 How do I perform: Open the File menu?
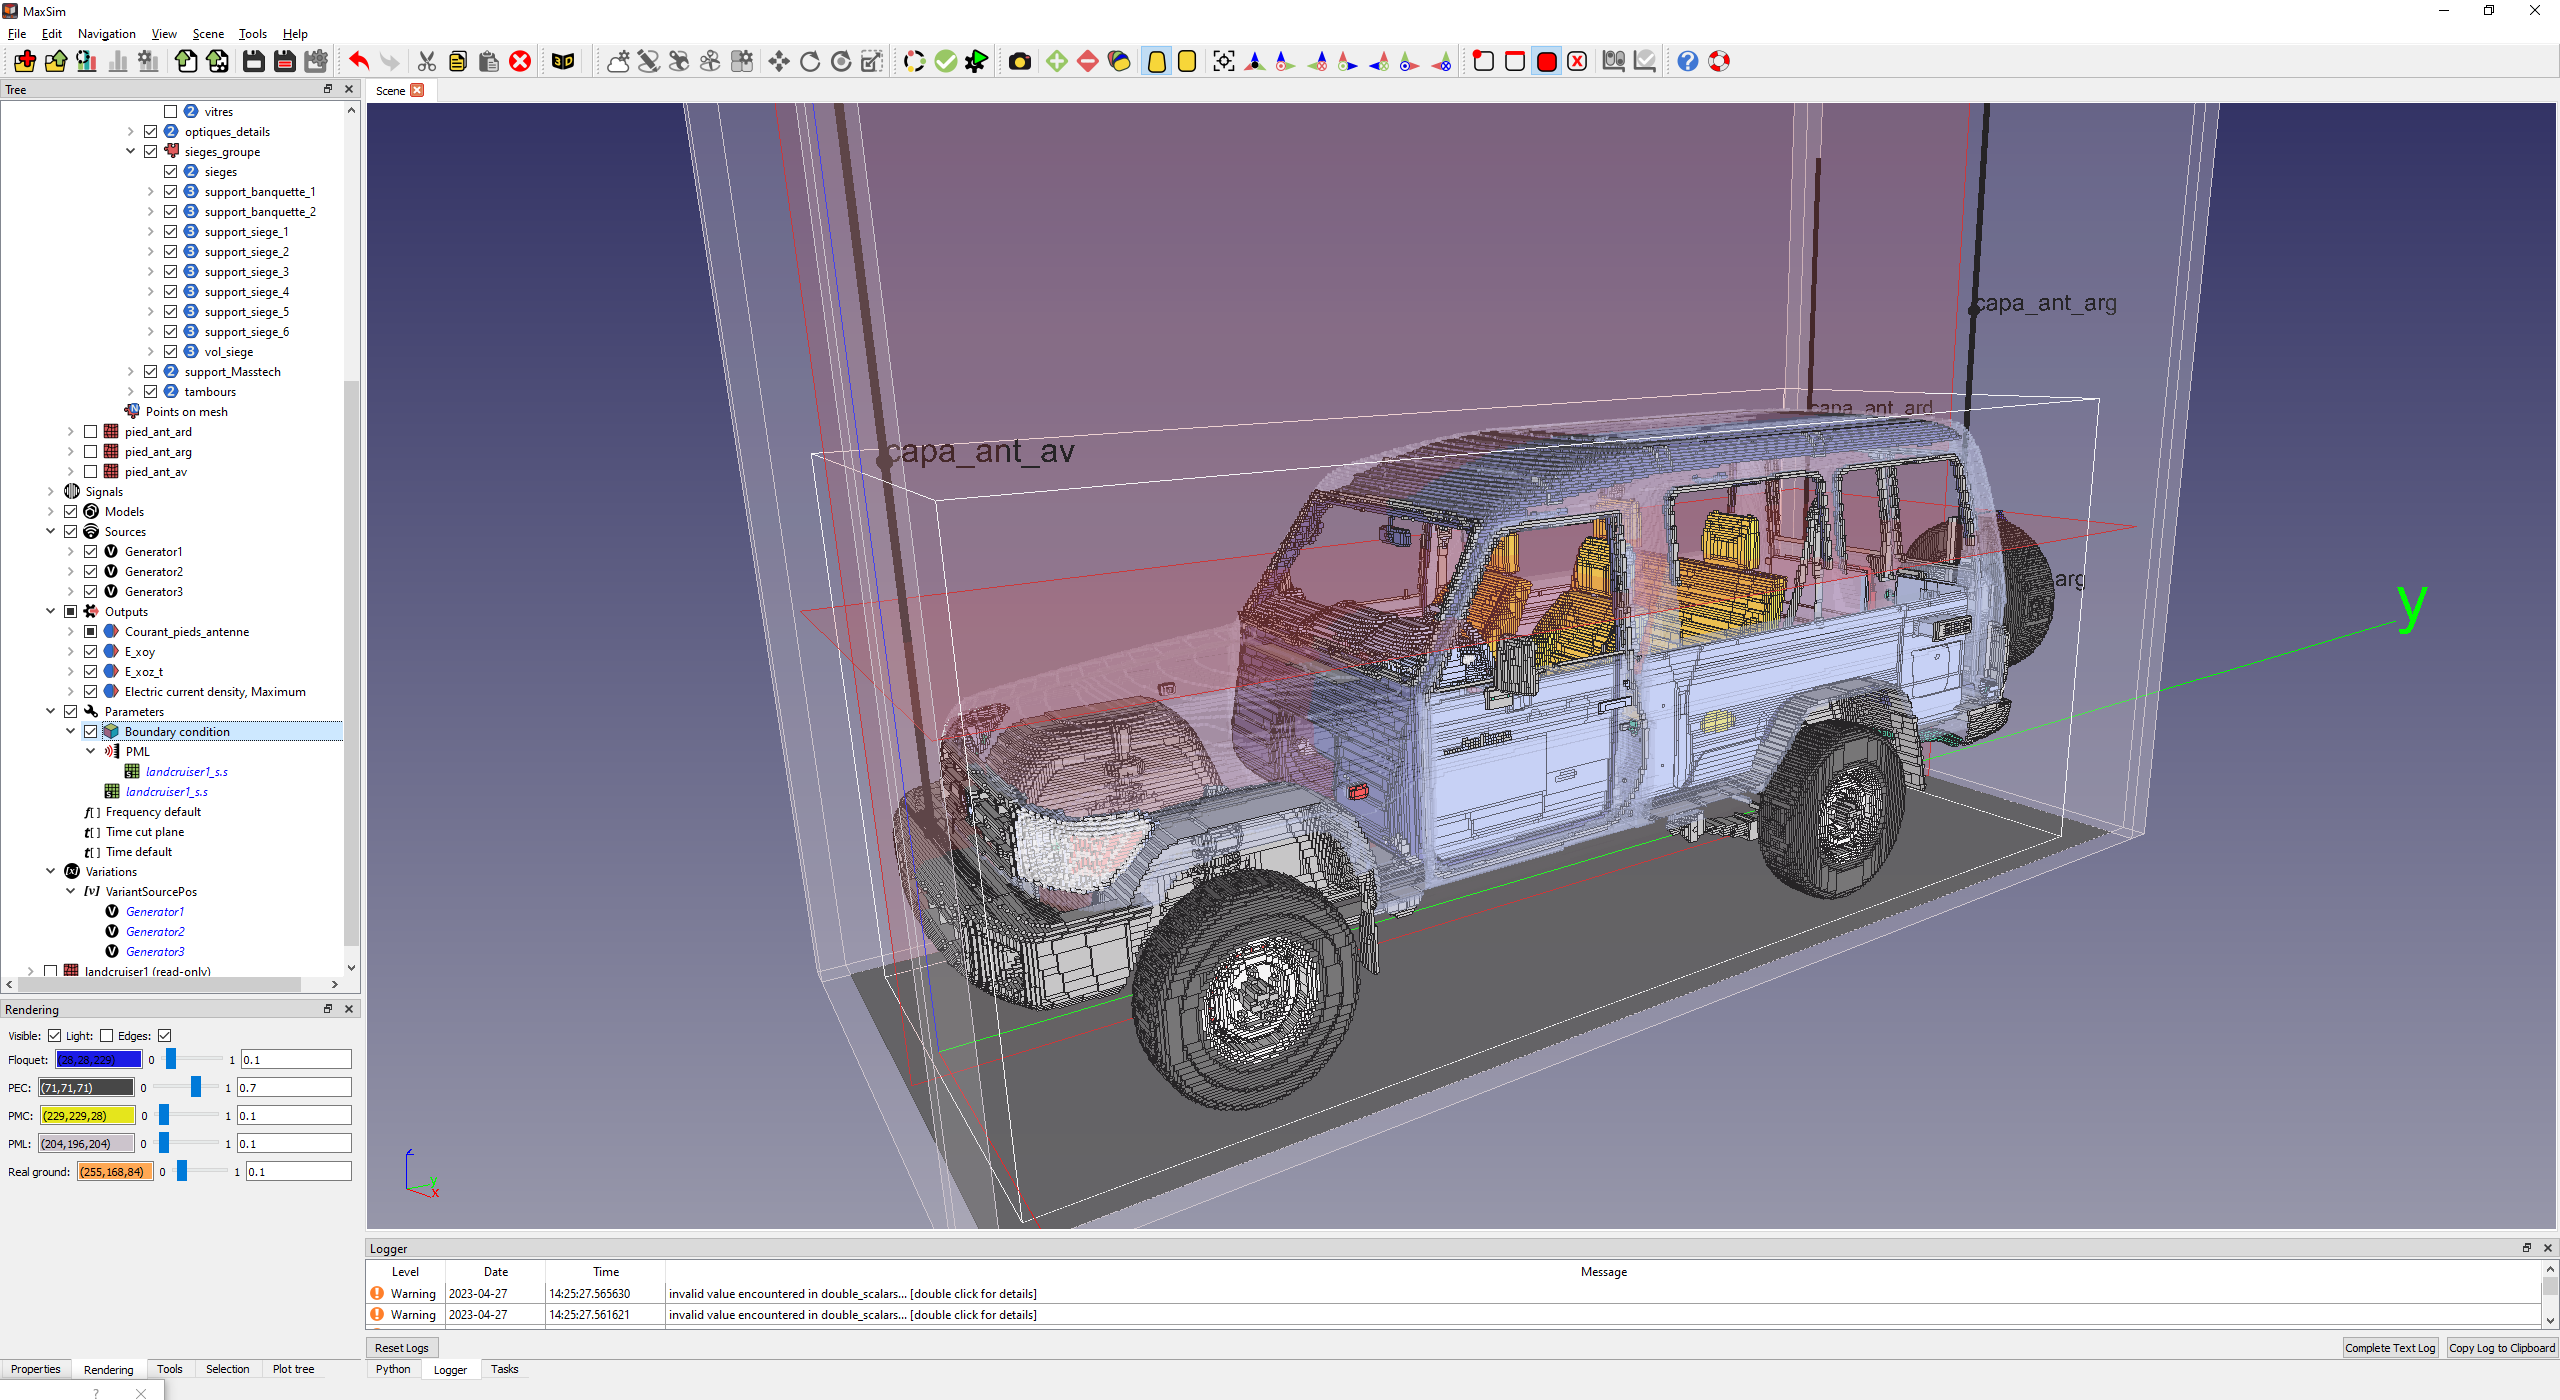(x=17, y=34)
